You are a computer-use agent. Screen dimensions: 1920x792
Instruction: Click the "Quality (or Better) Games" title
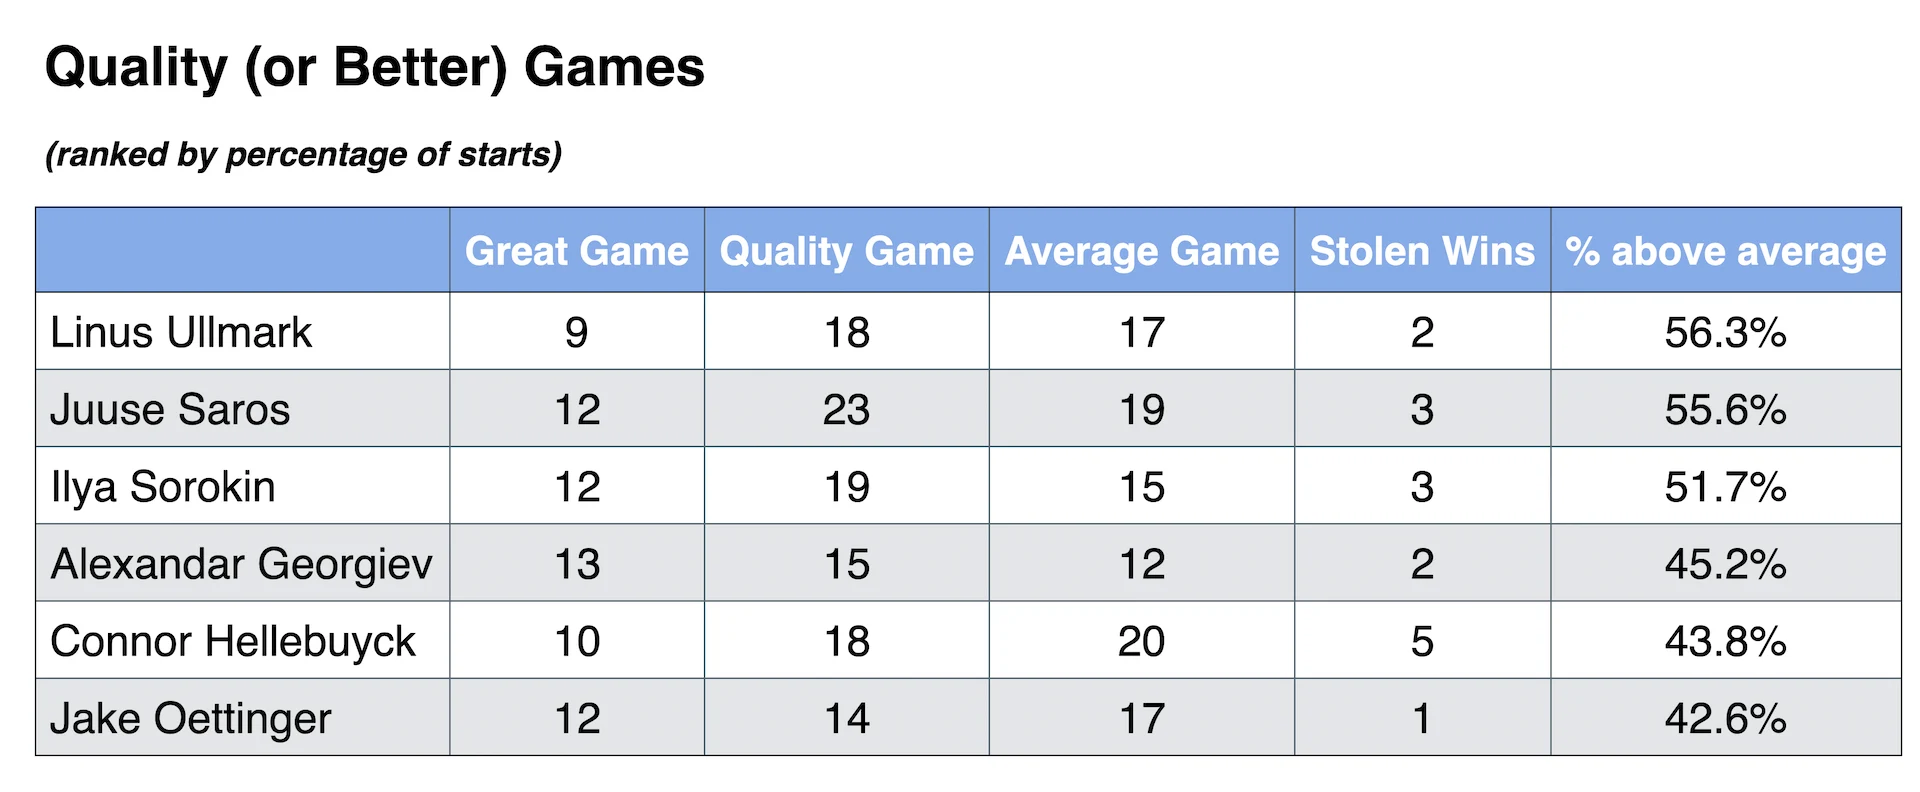[375, 68]
